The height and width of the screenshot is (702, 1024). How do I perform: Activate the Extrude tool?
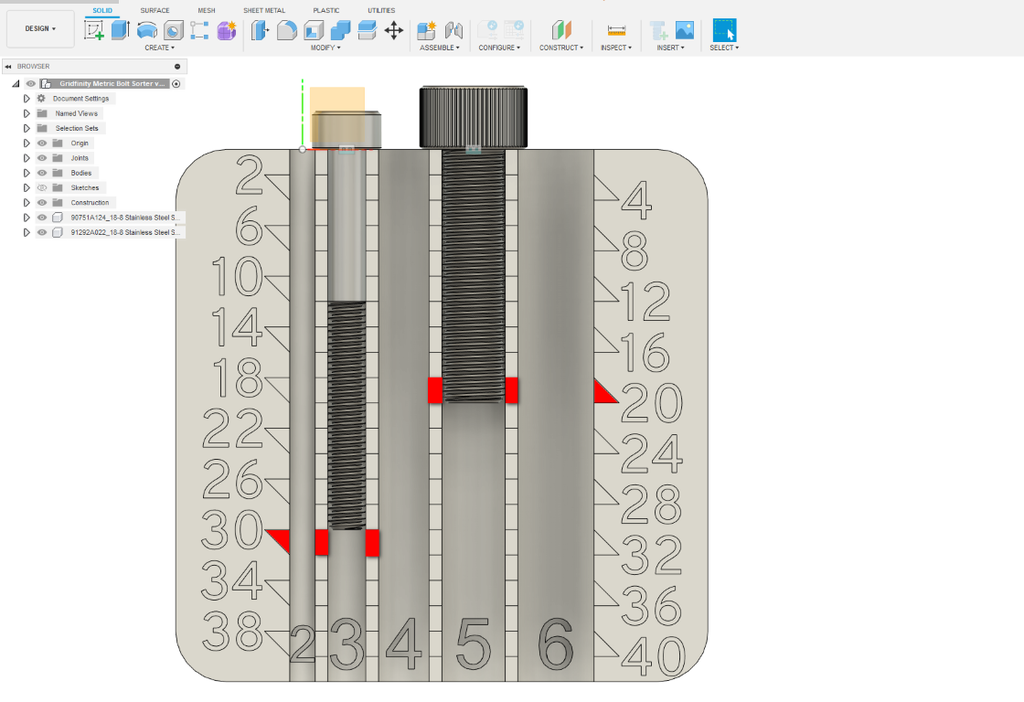(x=120, y=29)
